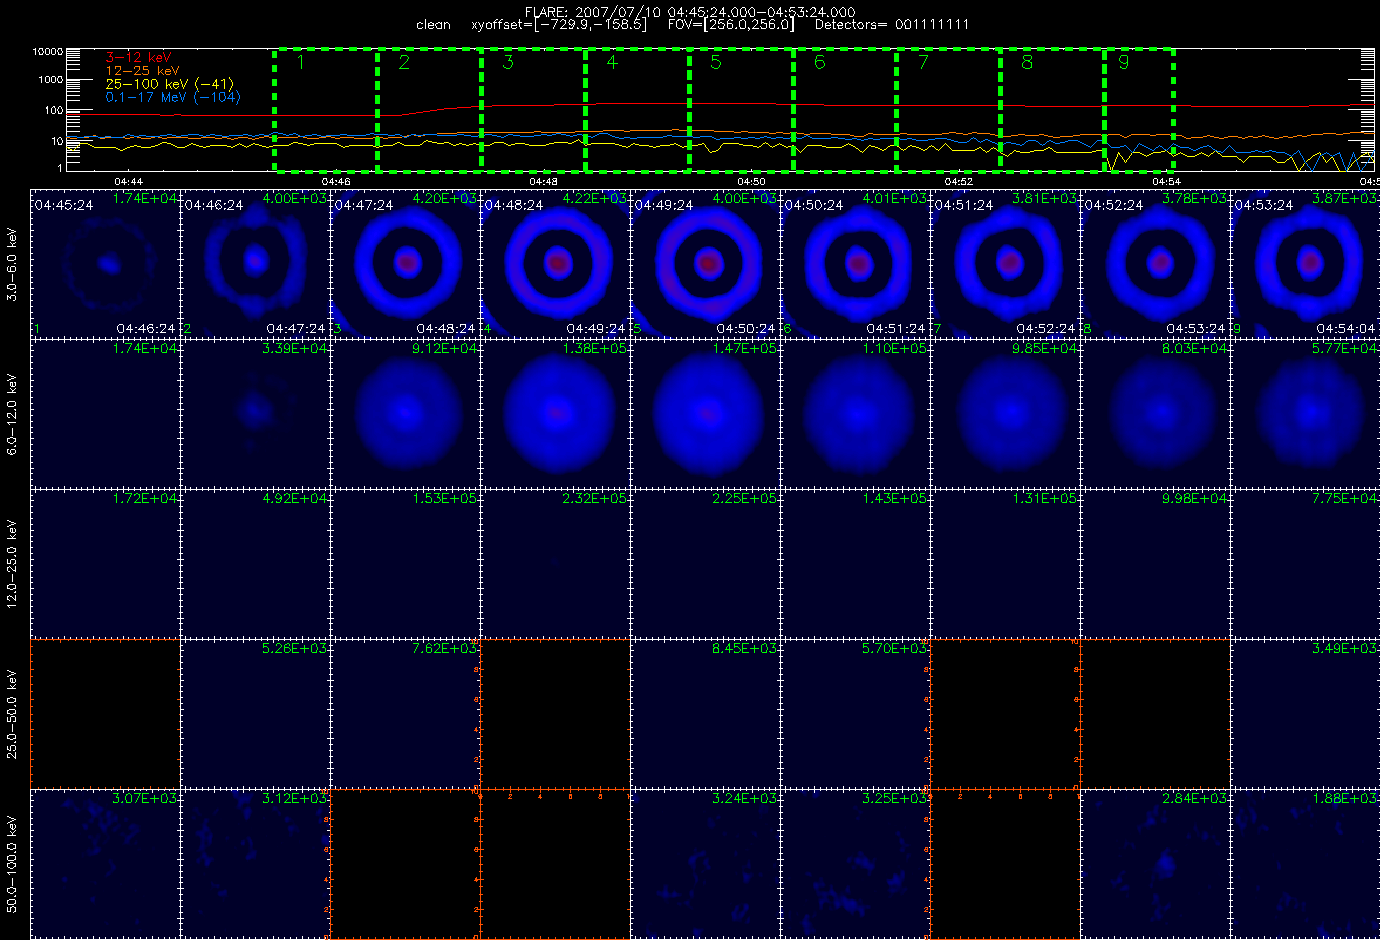Click the 7.62E+03 peak value label

(445, 648)
